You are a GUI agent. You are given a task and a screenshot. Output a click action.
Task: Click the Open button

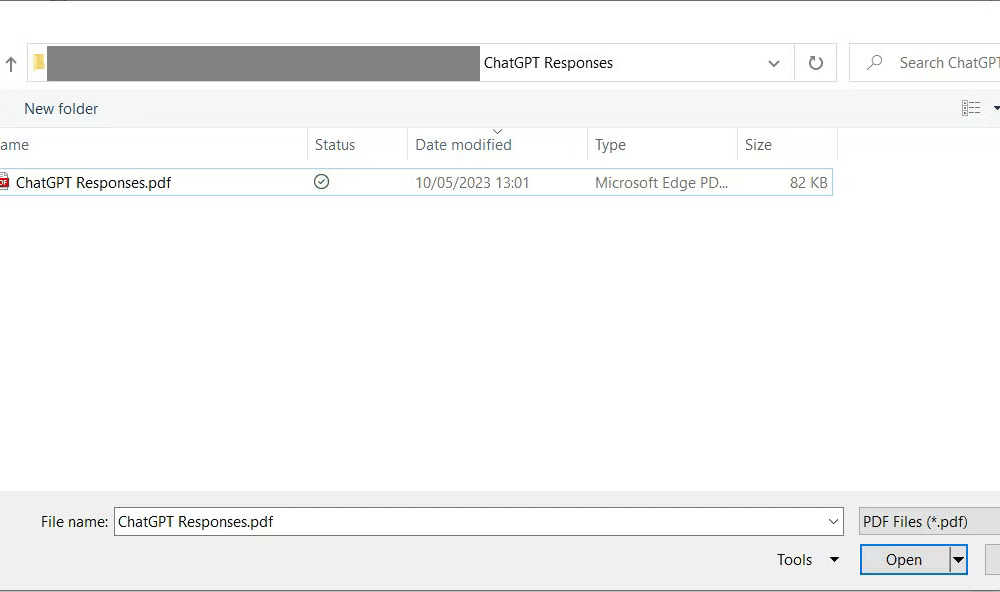click(x=904, y=559)
